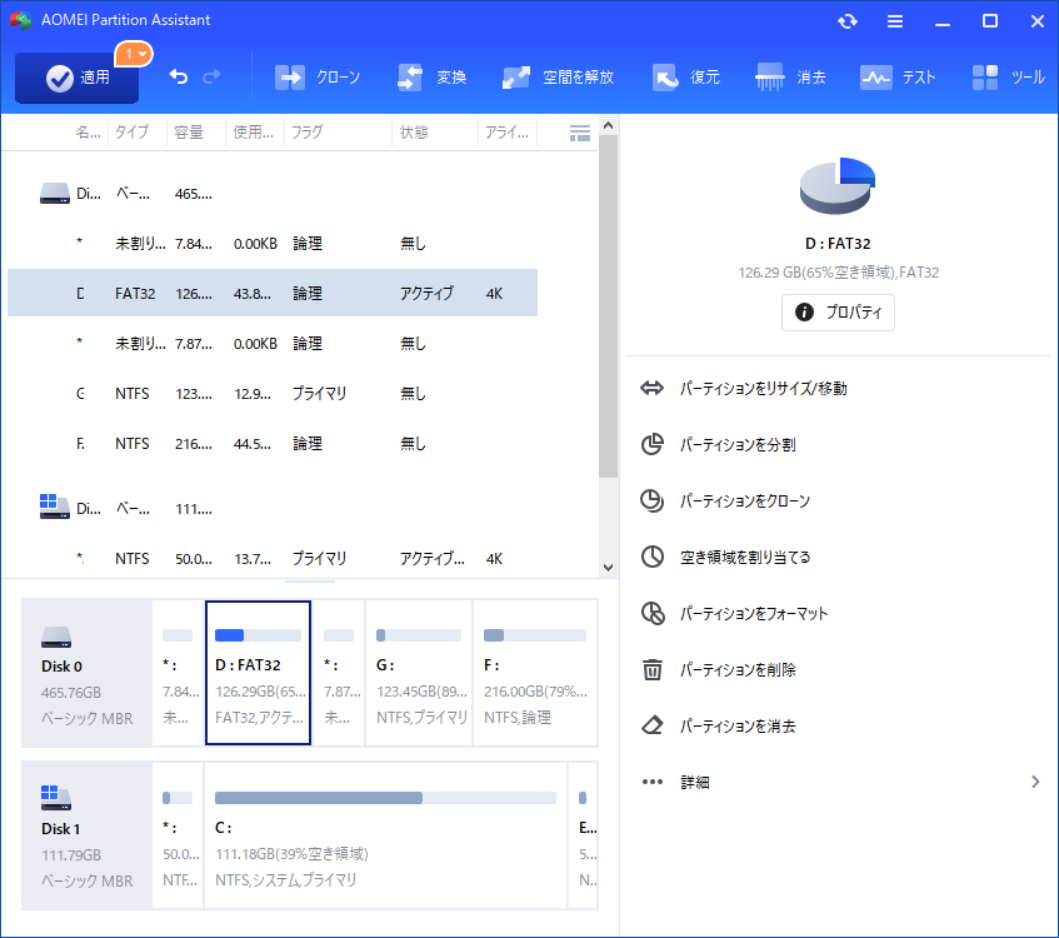Viewport: 1059px width, 938px height.
Task: Select D: FAT32 block in disk map
Action: click(258, 673)
